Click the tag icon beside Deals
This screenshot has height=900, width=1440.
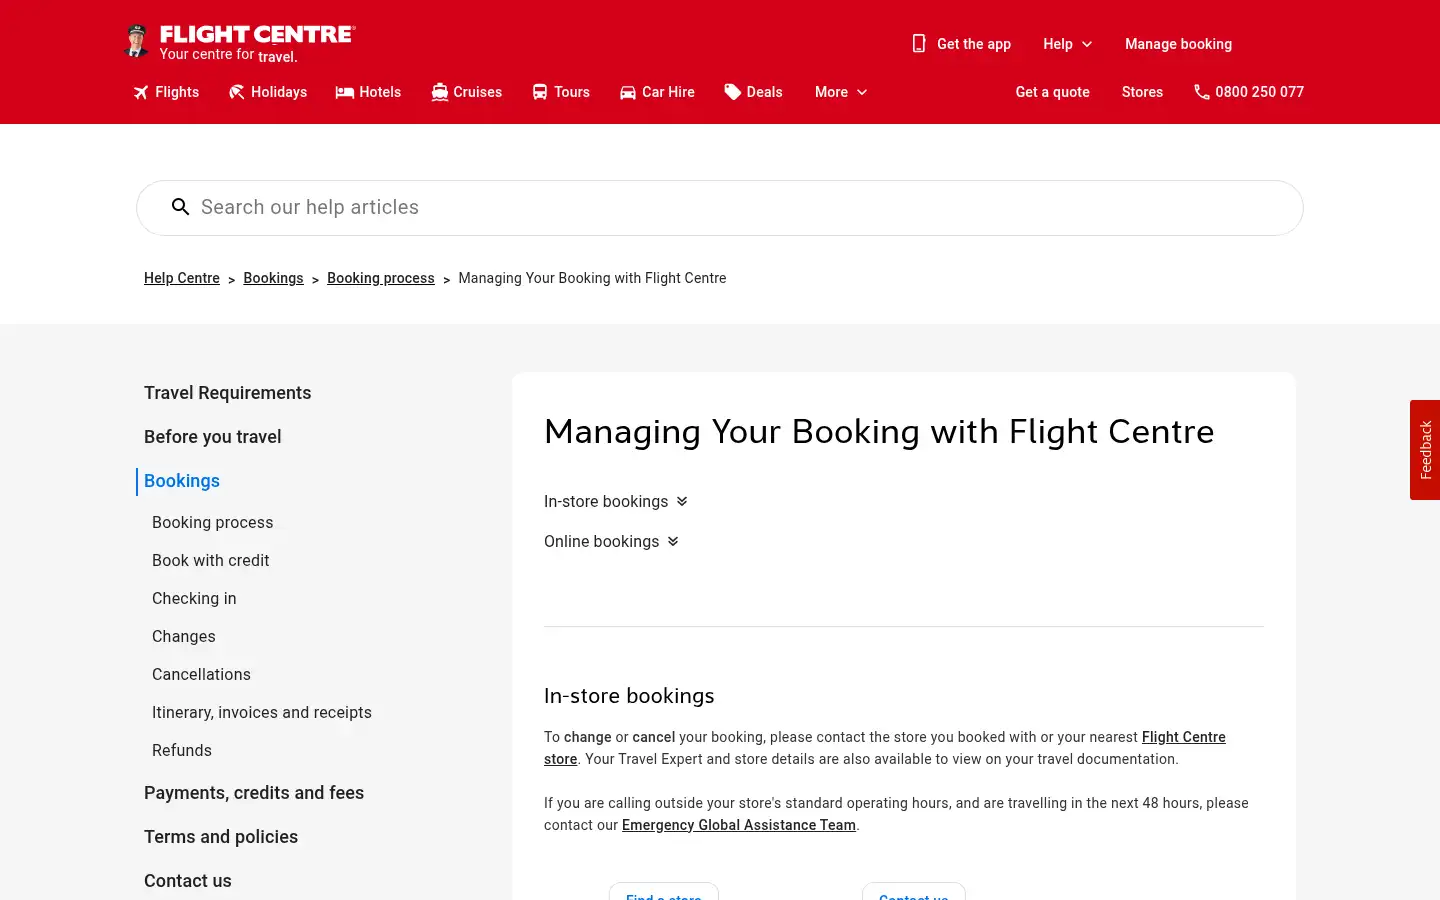click(x=733, y=92)
